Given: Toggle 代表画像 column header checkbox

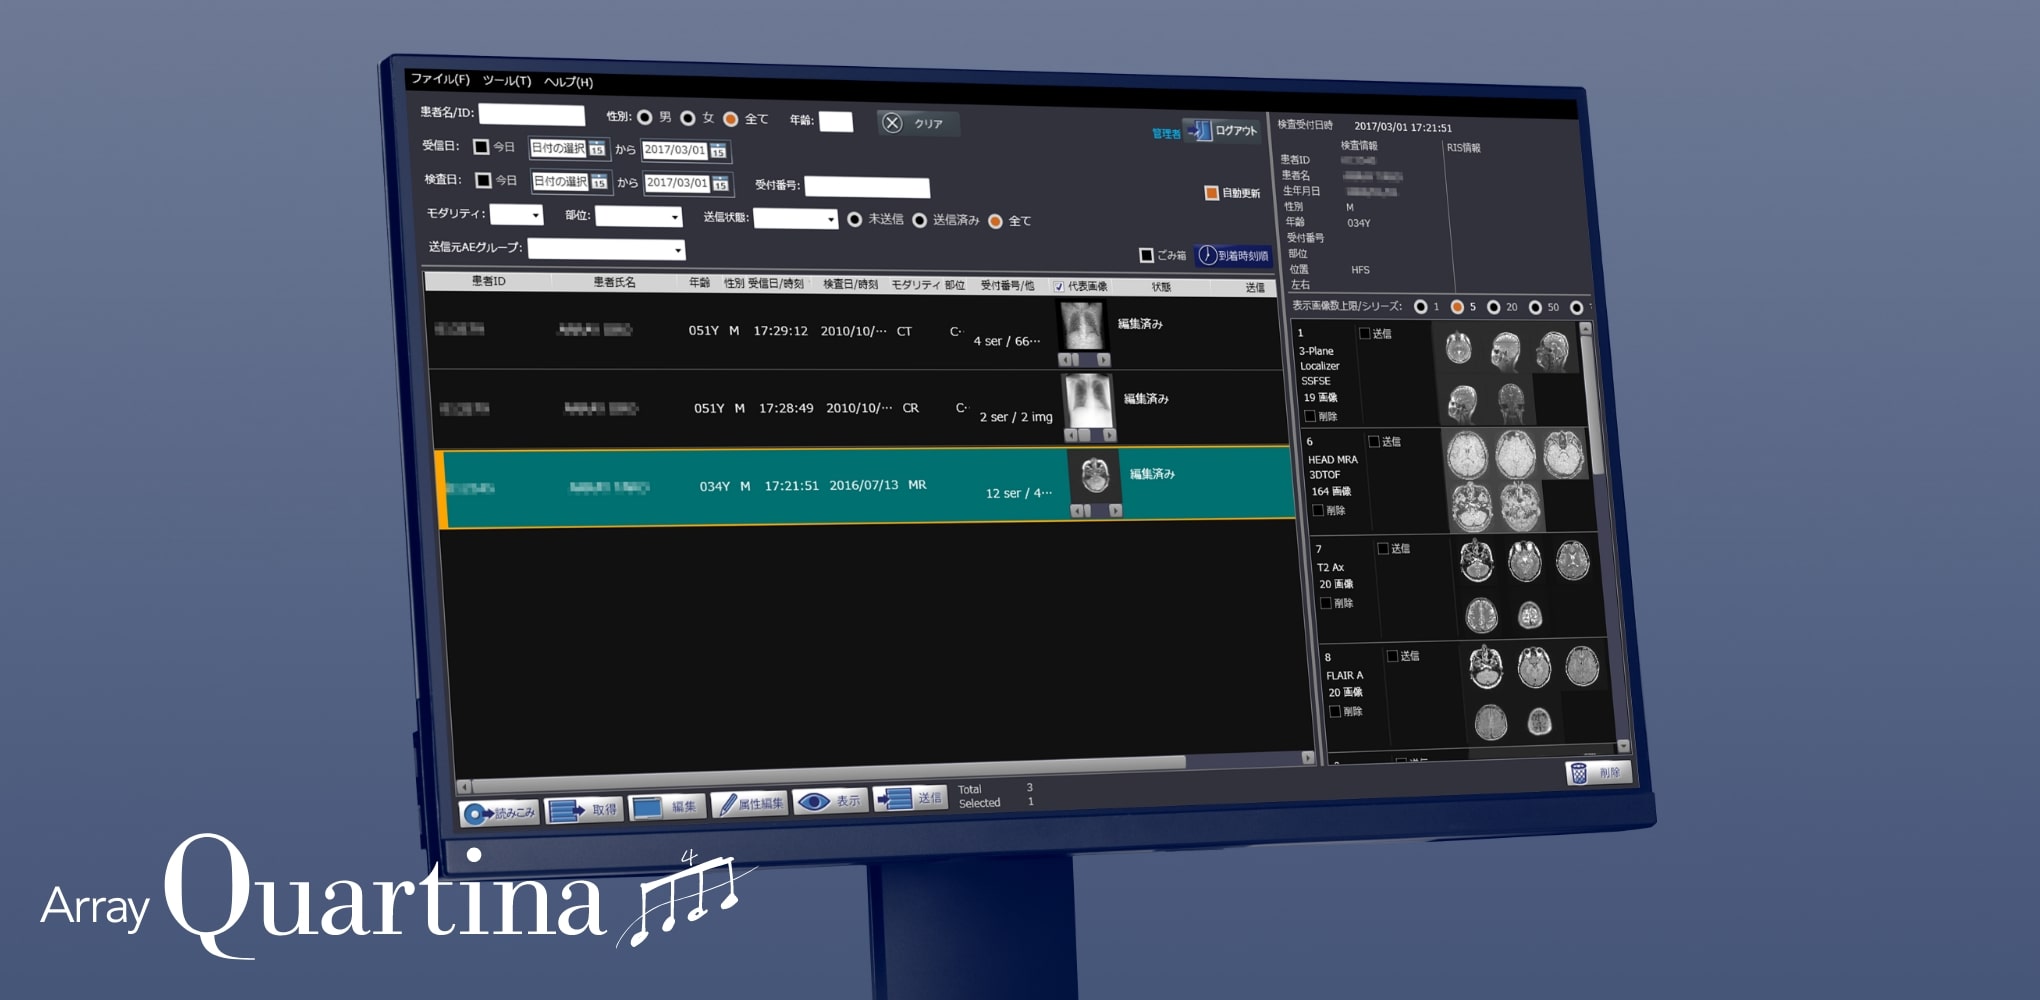Looking at the screenshot, I should click(x=1059, y=287).
